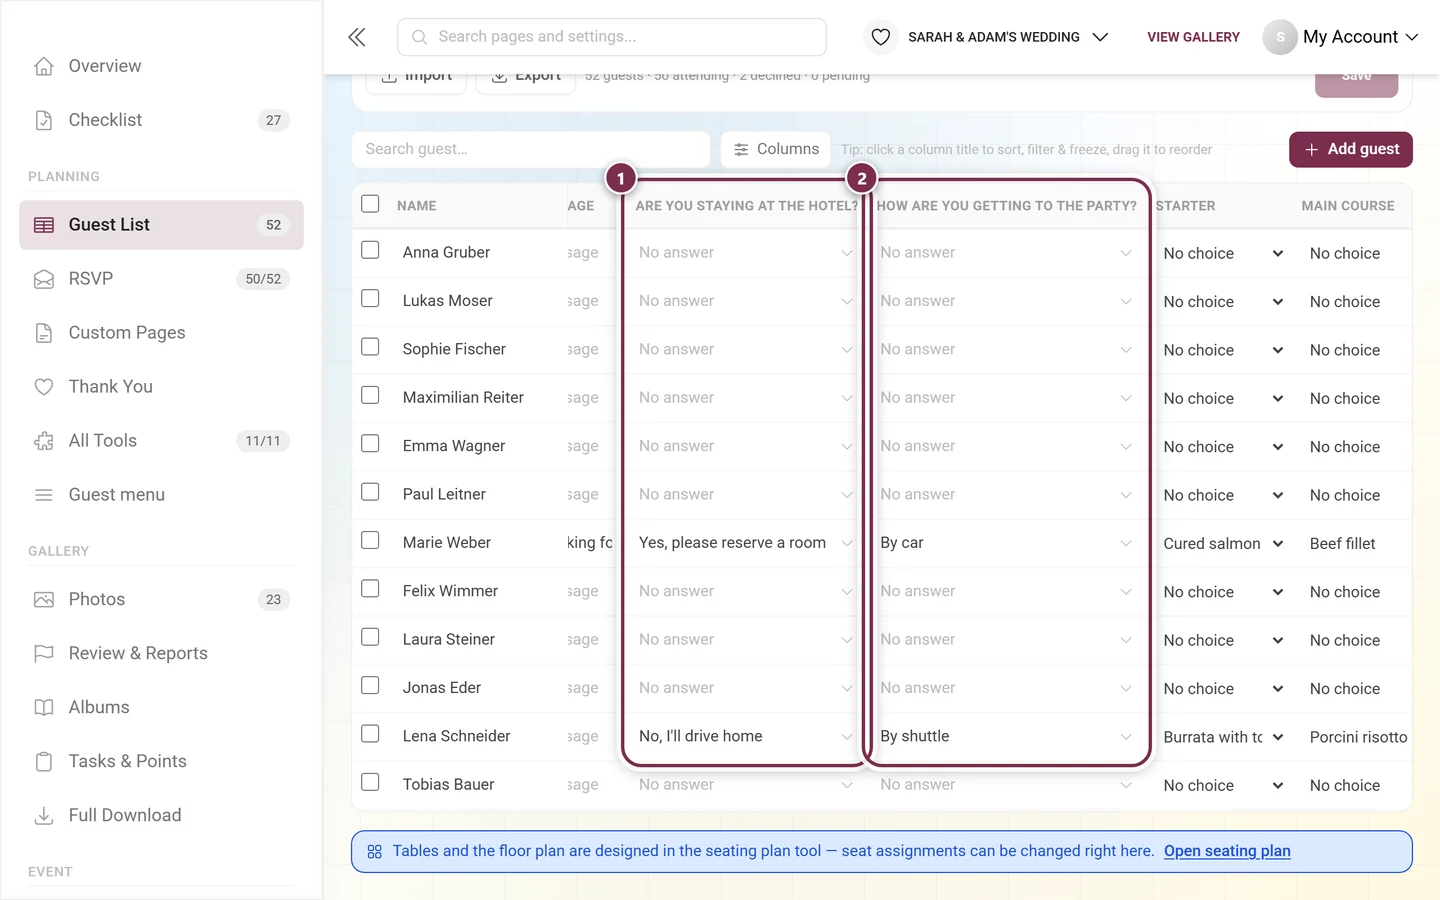Screen dimensions: 1440x900
Task: Follow the Open seating plan link
Action: click(x=1227, y=851)
